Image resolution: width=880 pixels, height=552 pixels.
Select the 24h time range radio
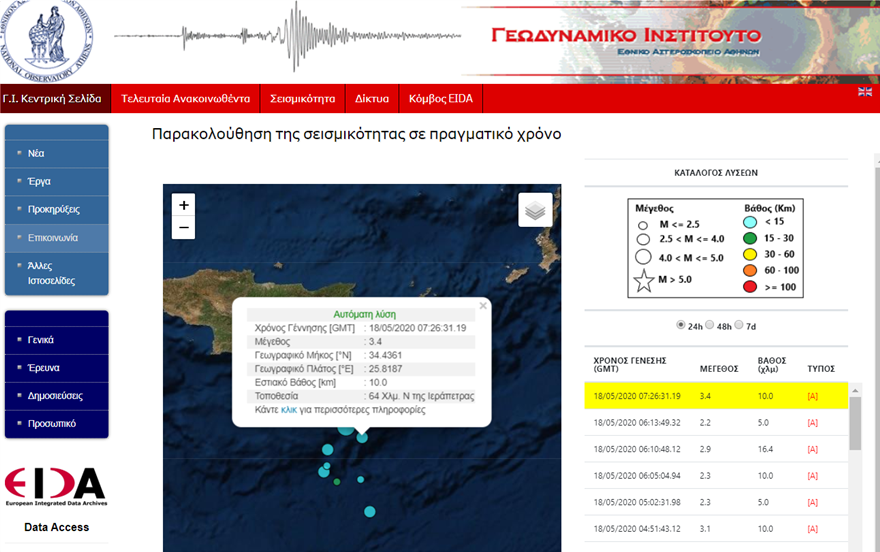(x=682, y=326)
